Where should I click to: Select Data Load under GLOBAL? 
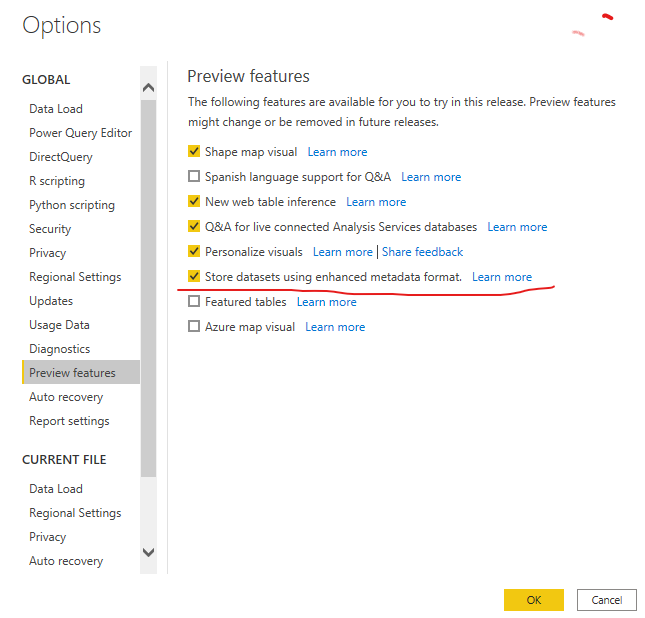click(x=56, y=109)
